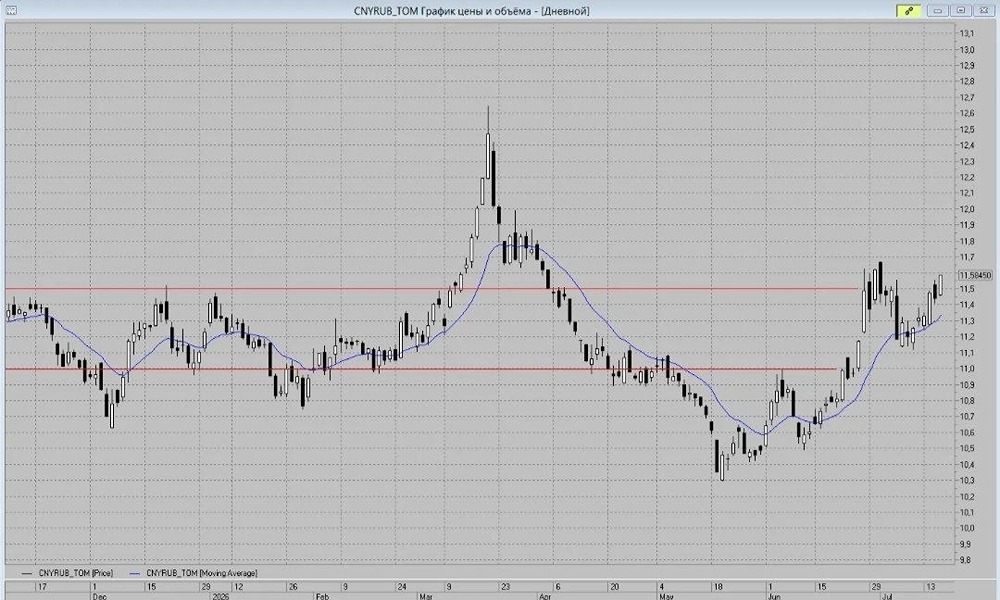Click the 13,1 price axis label
Screen dimensions: 1000x600
(967, 33)
